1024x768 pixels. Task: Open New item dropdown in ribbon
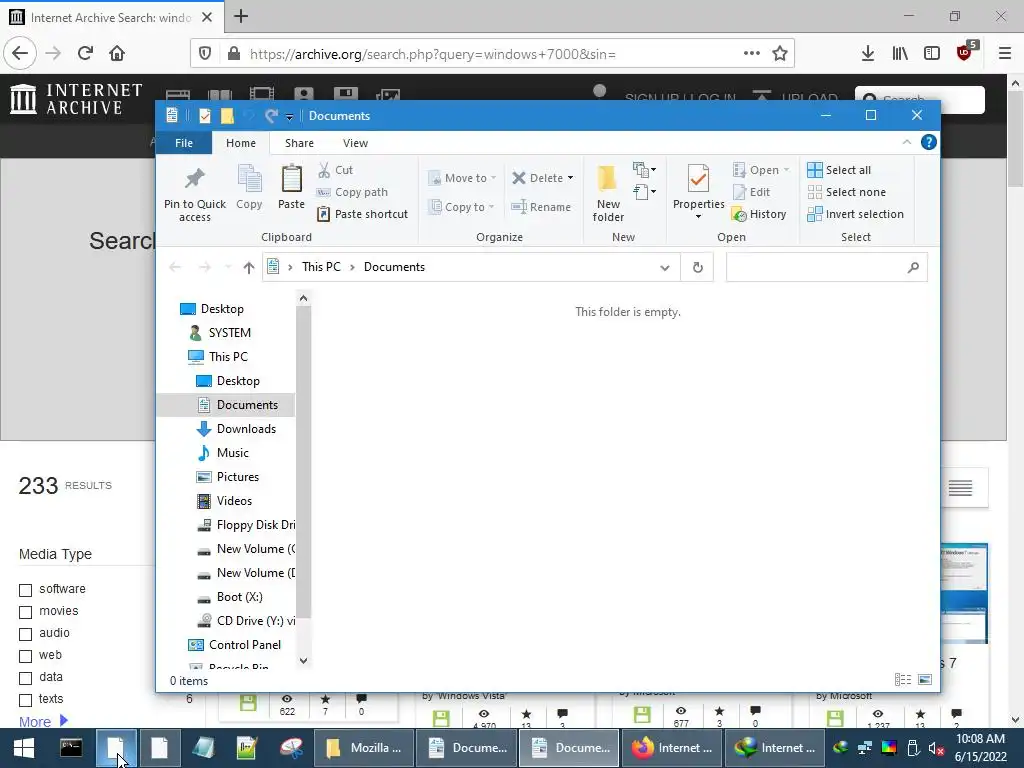(644, 170)
